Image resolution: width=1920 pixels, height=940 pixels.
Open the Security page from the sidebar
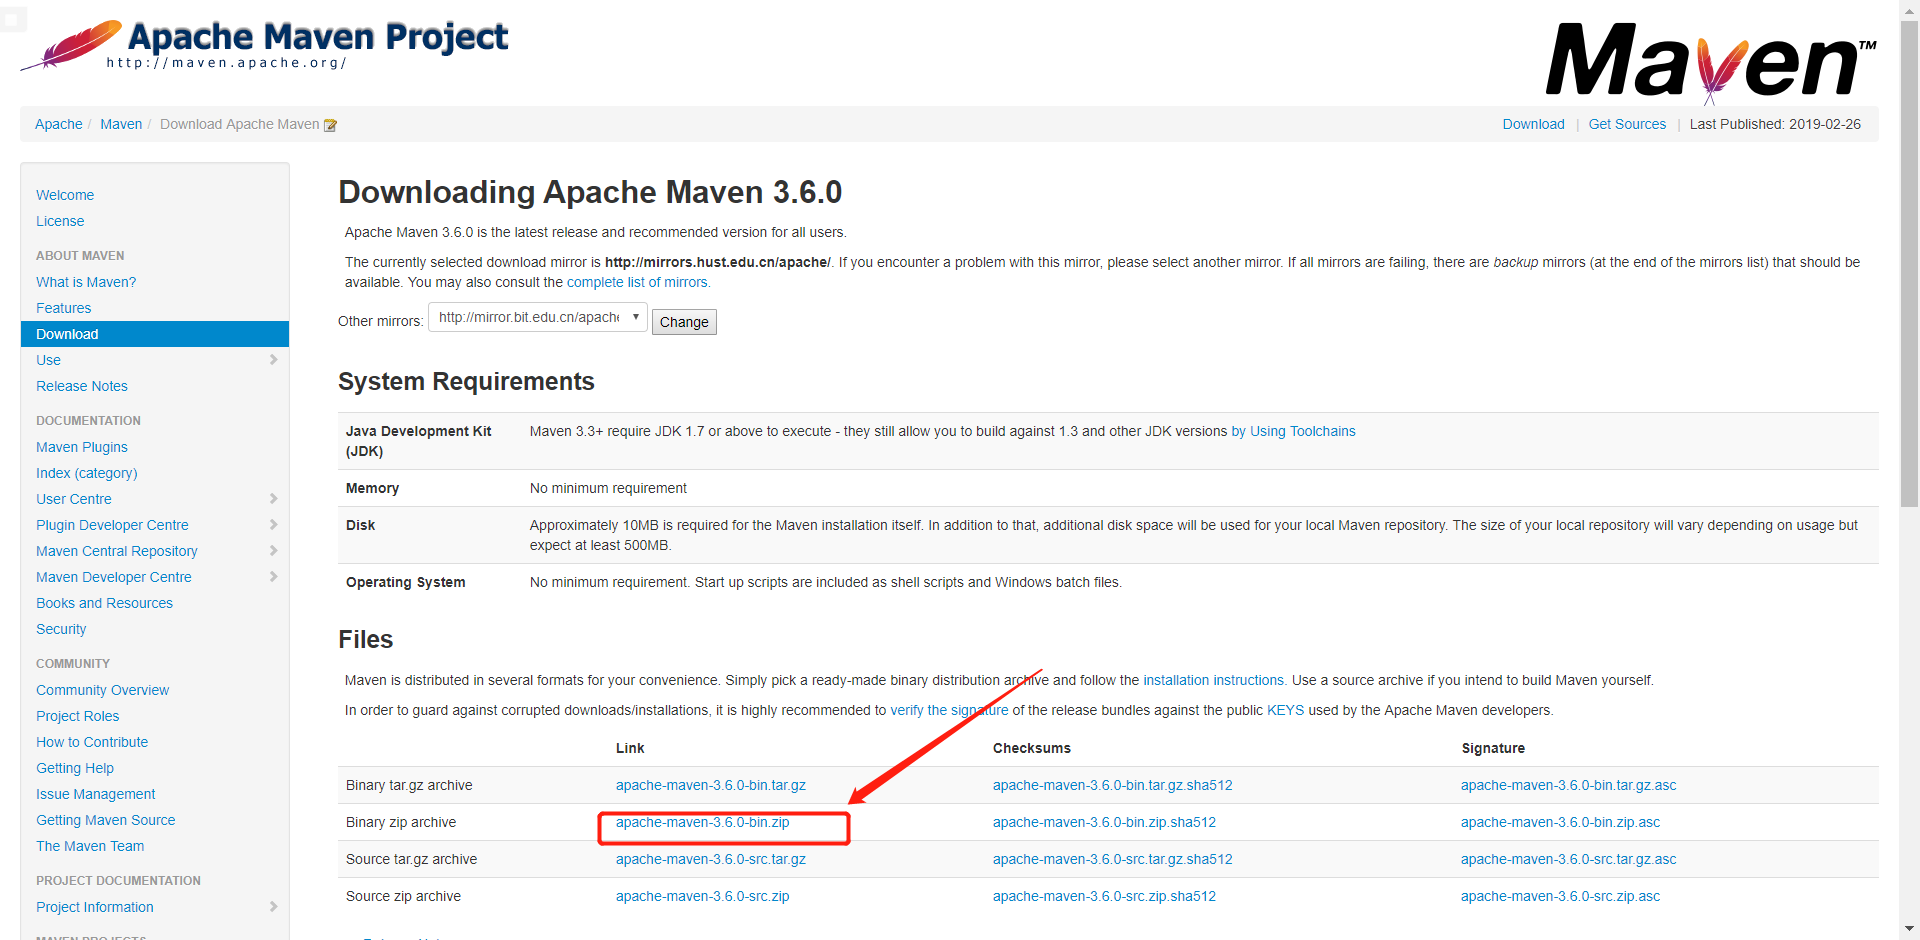click(60, 629)
